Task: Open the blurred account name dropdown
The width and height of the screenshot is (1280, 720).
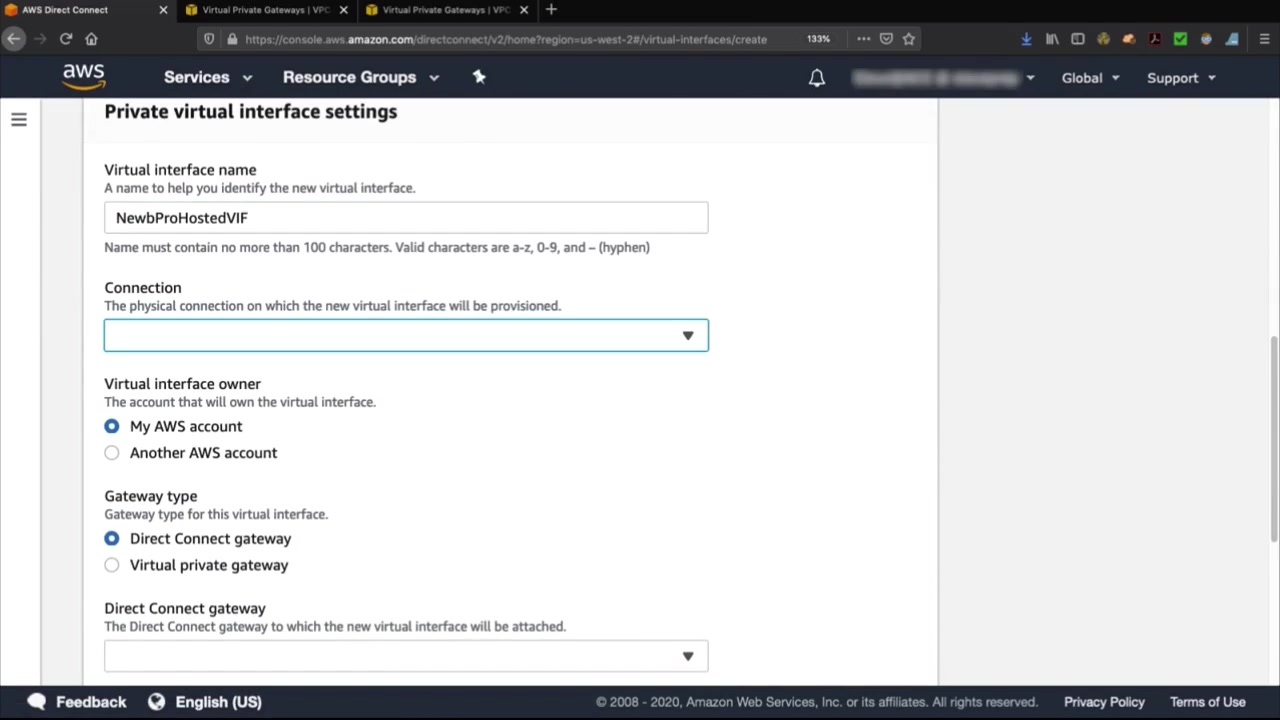Action: click(x=944, y=78)
